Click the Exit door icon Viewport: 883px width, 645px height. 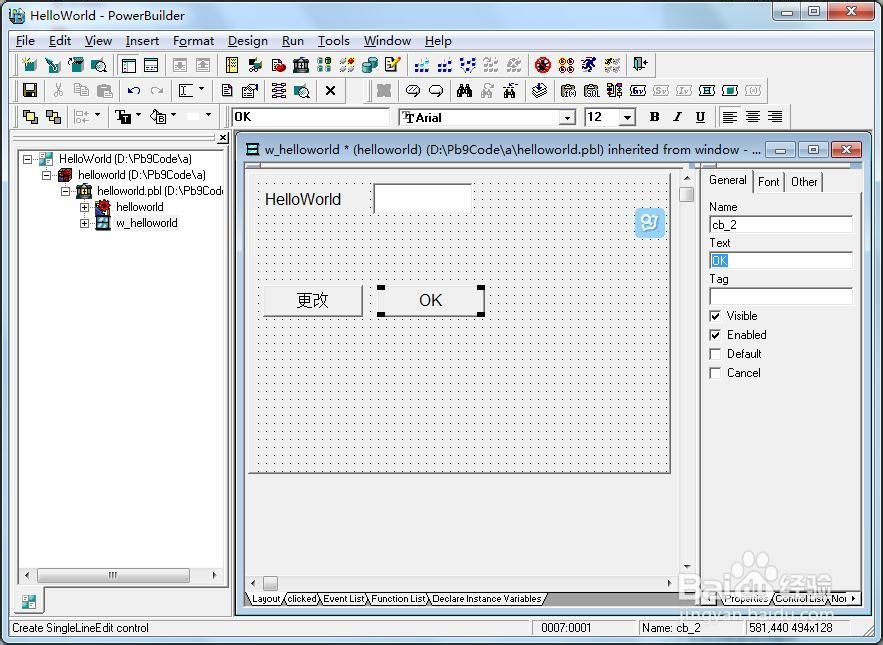[641, 65]
